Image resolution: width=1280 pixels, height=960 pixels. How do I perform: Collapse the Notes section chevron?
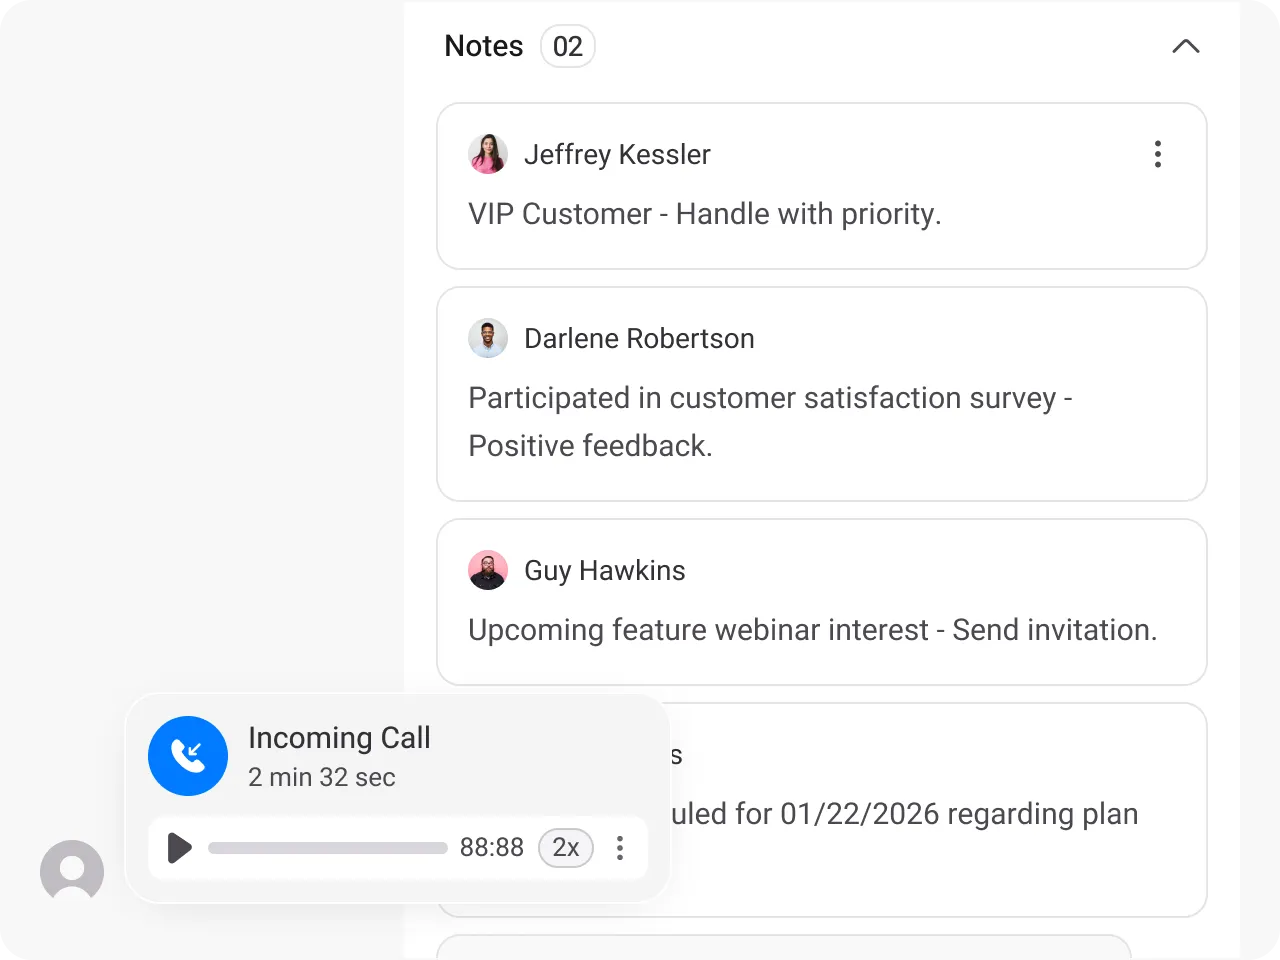tap(1185, 46)
